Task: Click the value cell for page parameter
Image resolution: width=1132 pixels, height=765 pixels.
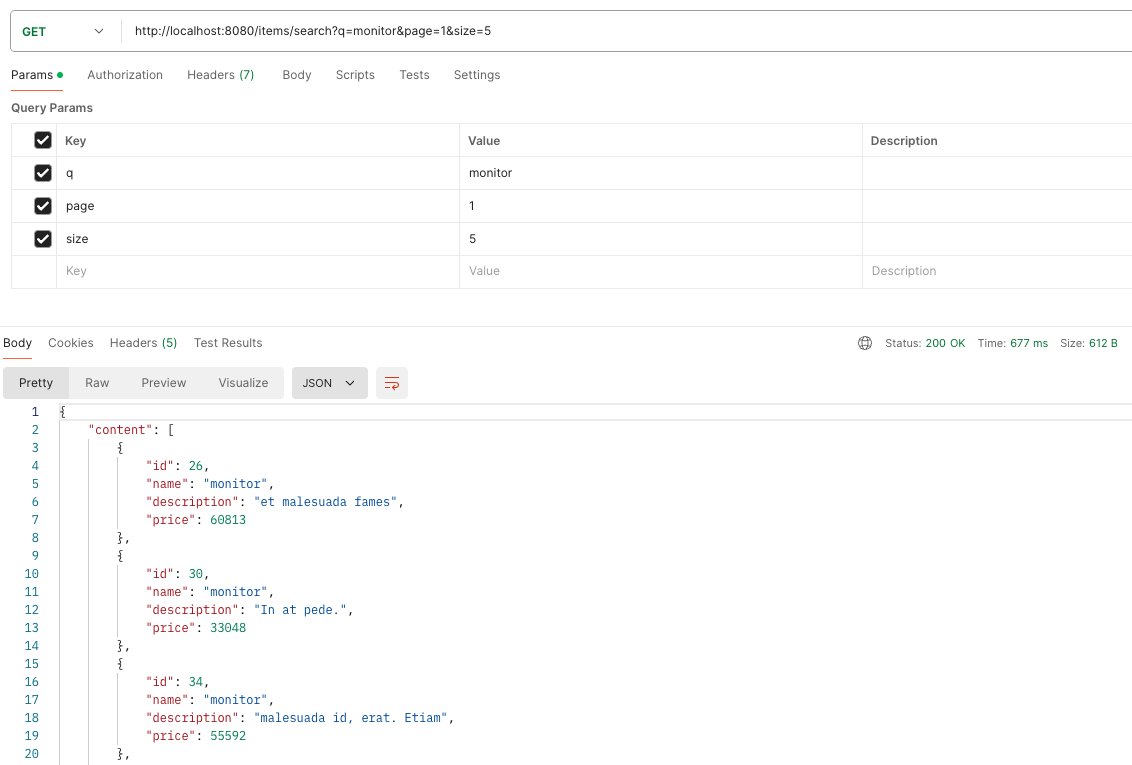Action: 661,206
